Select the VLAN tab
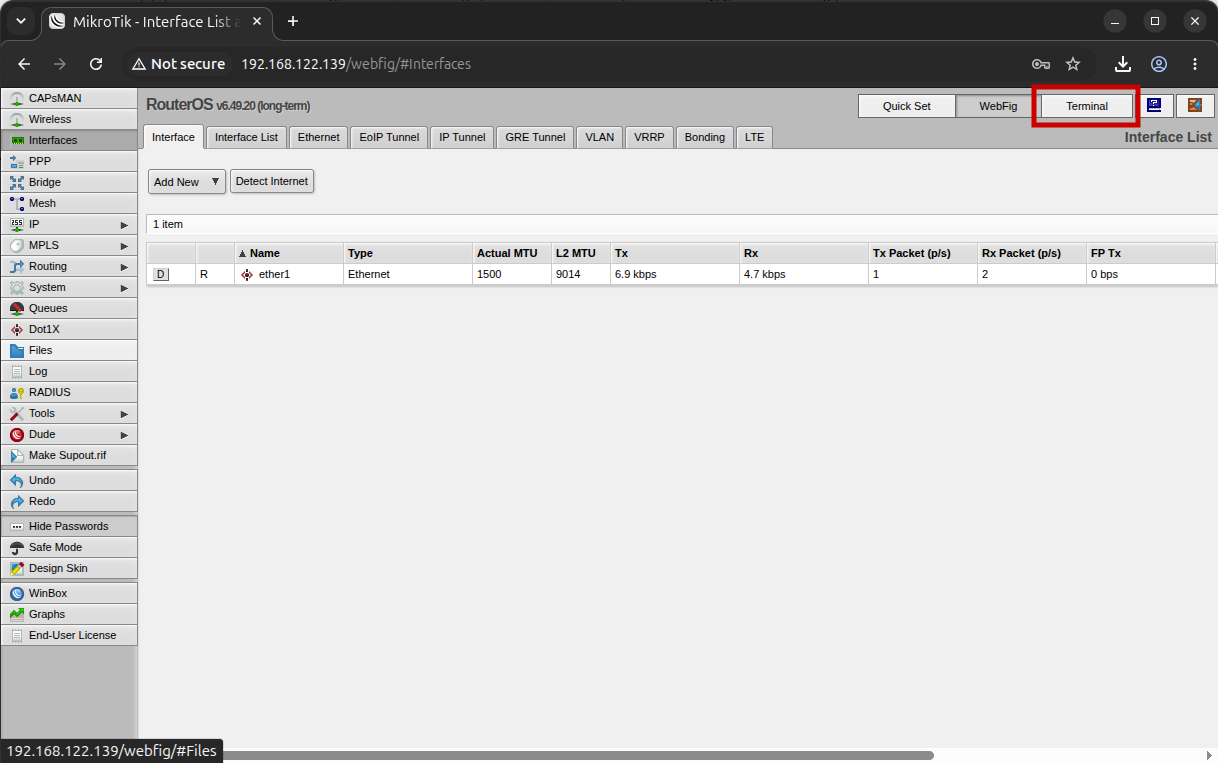This screenshot has width=1218, height=763. click(x=600, y=137)
